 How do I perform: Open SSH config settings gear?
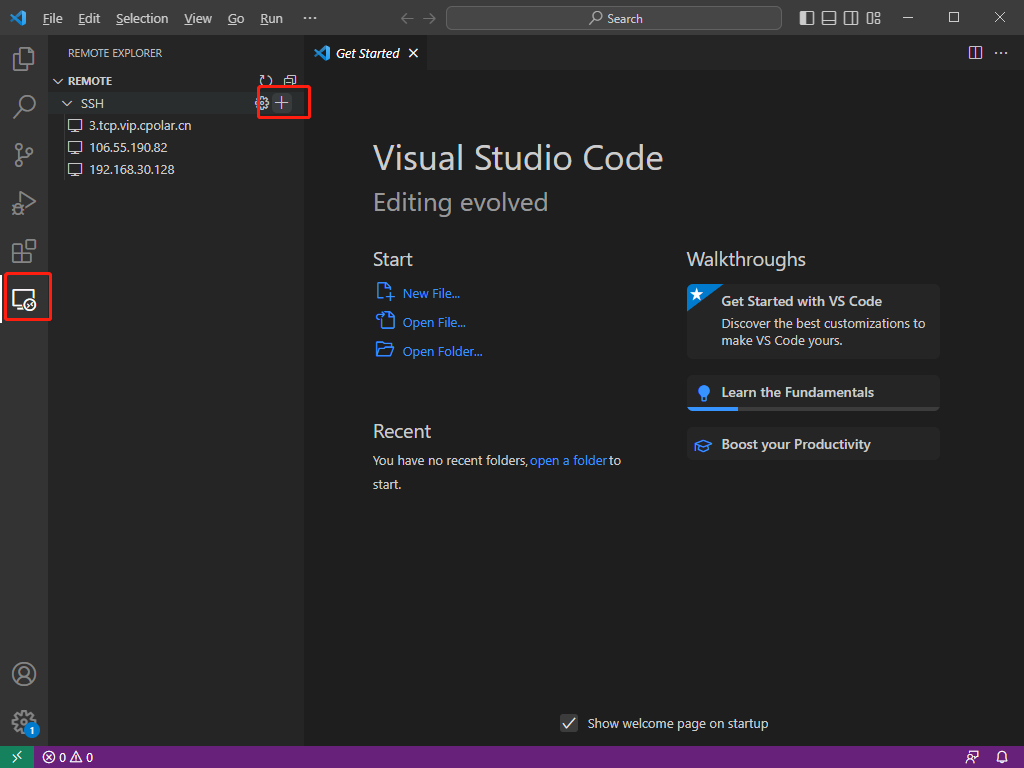pyautogui.click(x=262, y=103)
